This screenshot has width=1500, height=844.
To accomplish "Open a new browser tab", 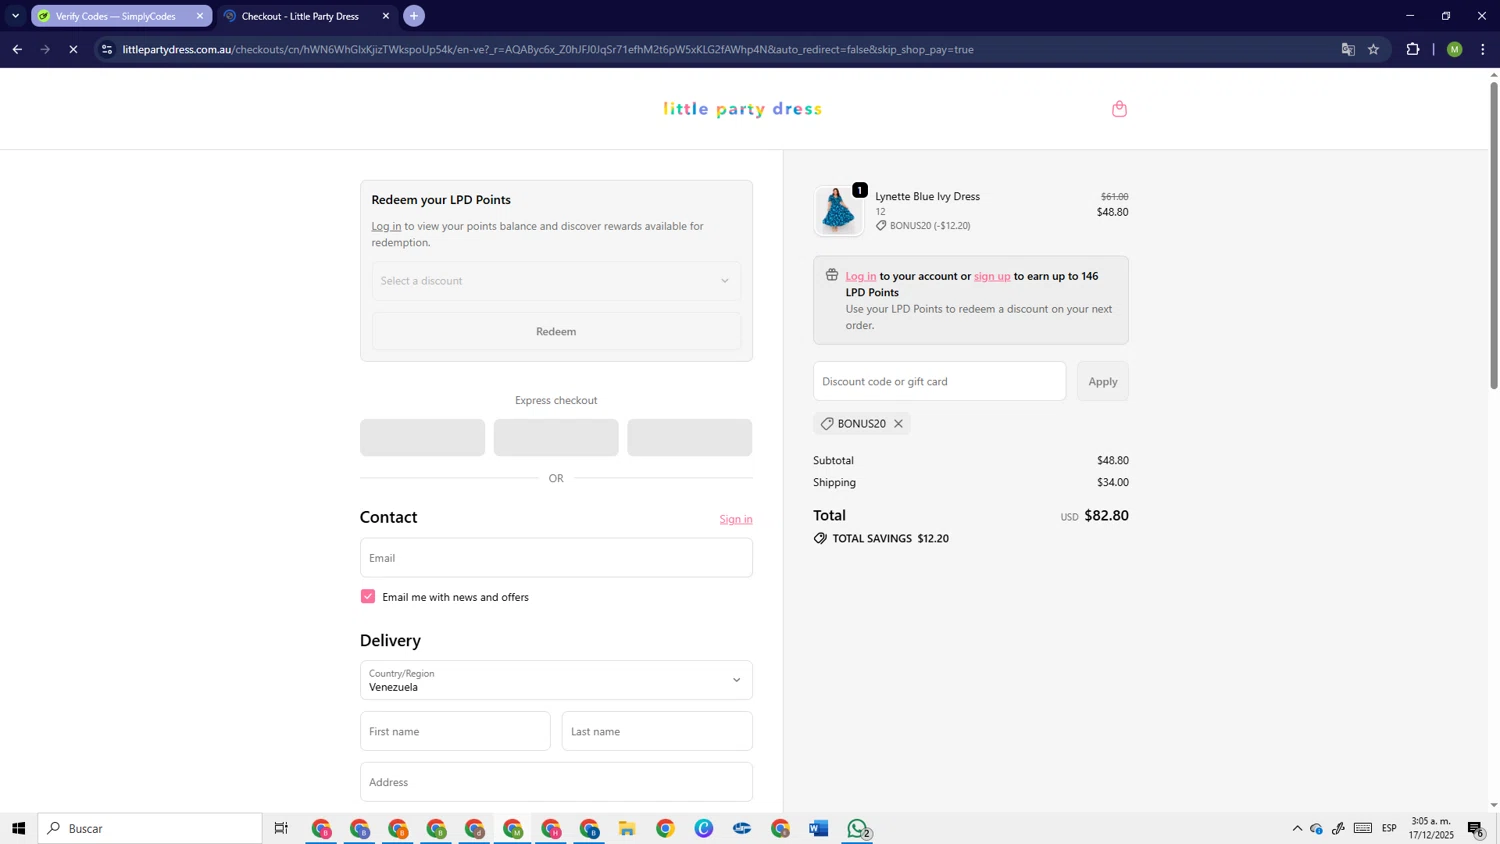I will tap(414, 16).
